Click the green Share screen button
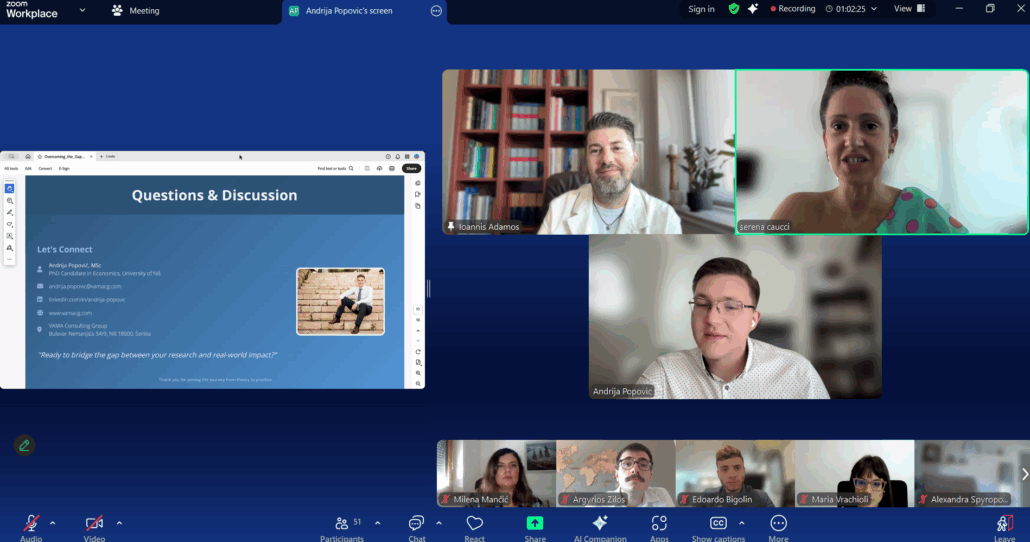Image resolution: width=1030 pixels, height=542 pixels. pos(535,523)
